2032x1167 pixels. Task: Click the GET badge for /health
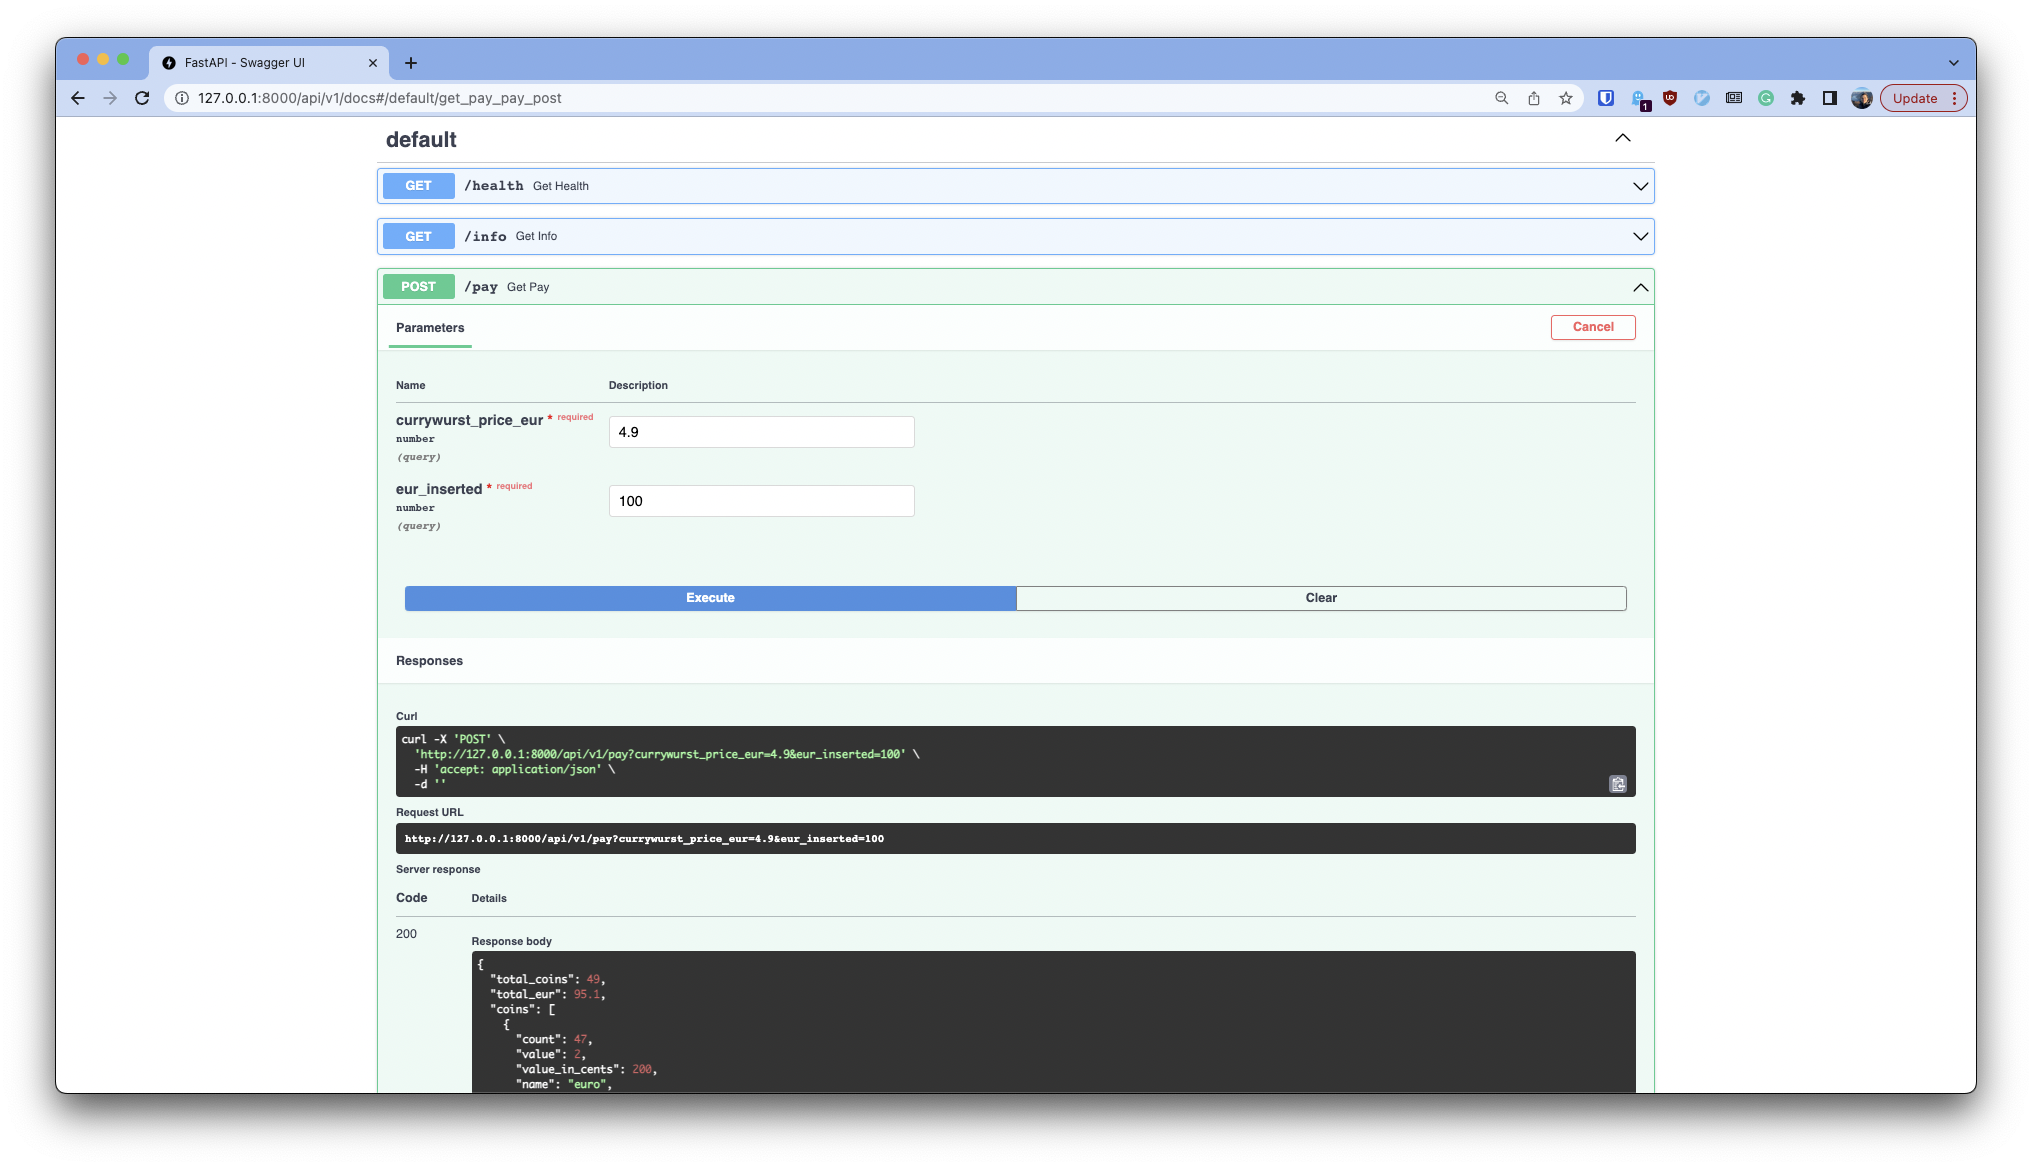tap(418, 186)
